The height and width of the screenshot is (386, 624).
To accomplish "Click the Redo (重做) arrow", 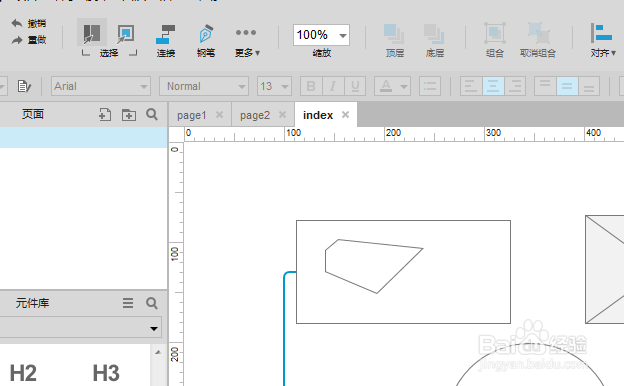I will 17,40.
